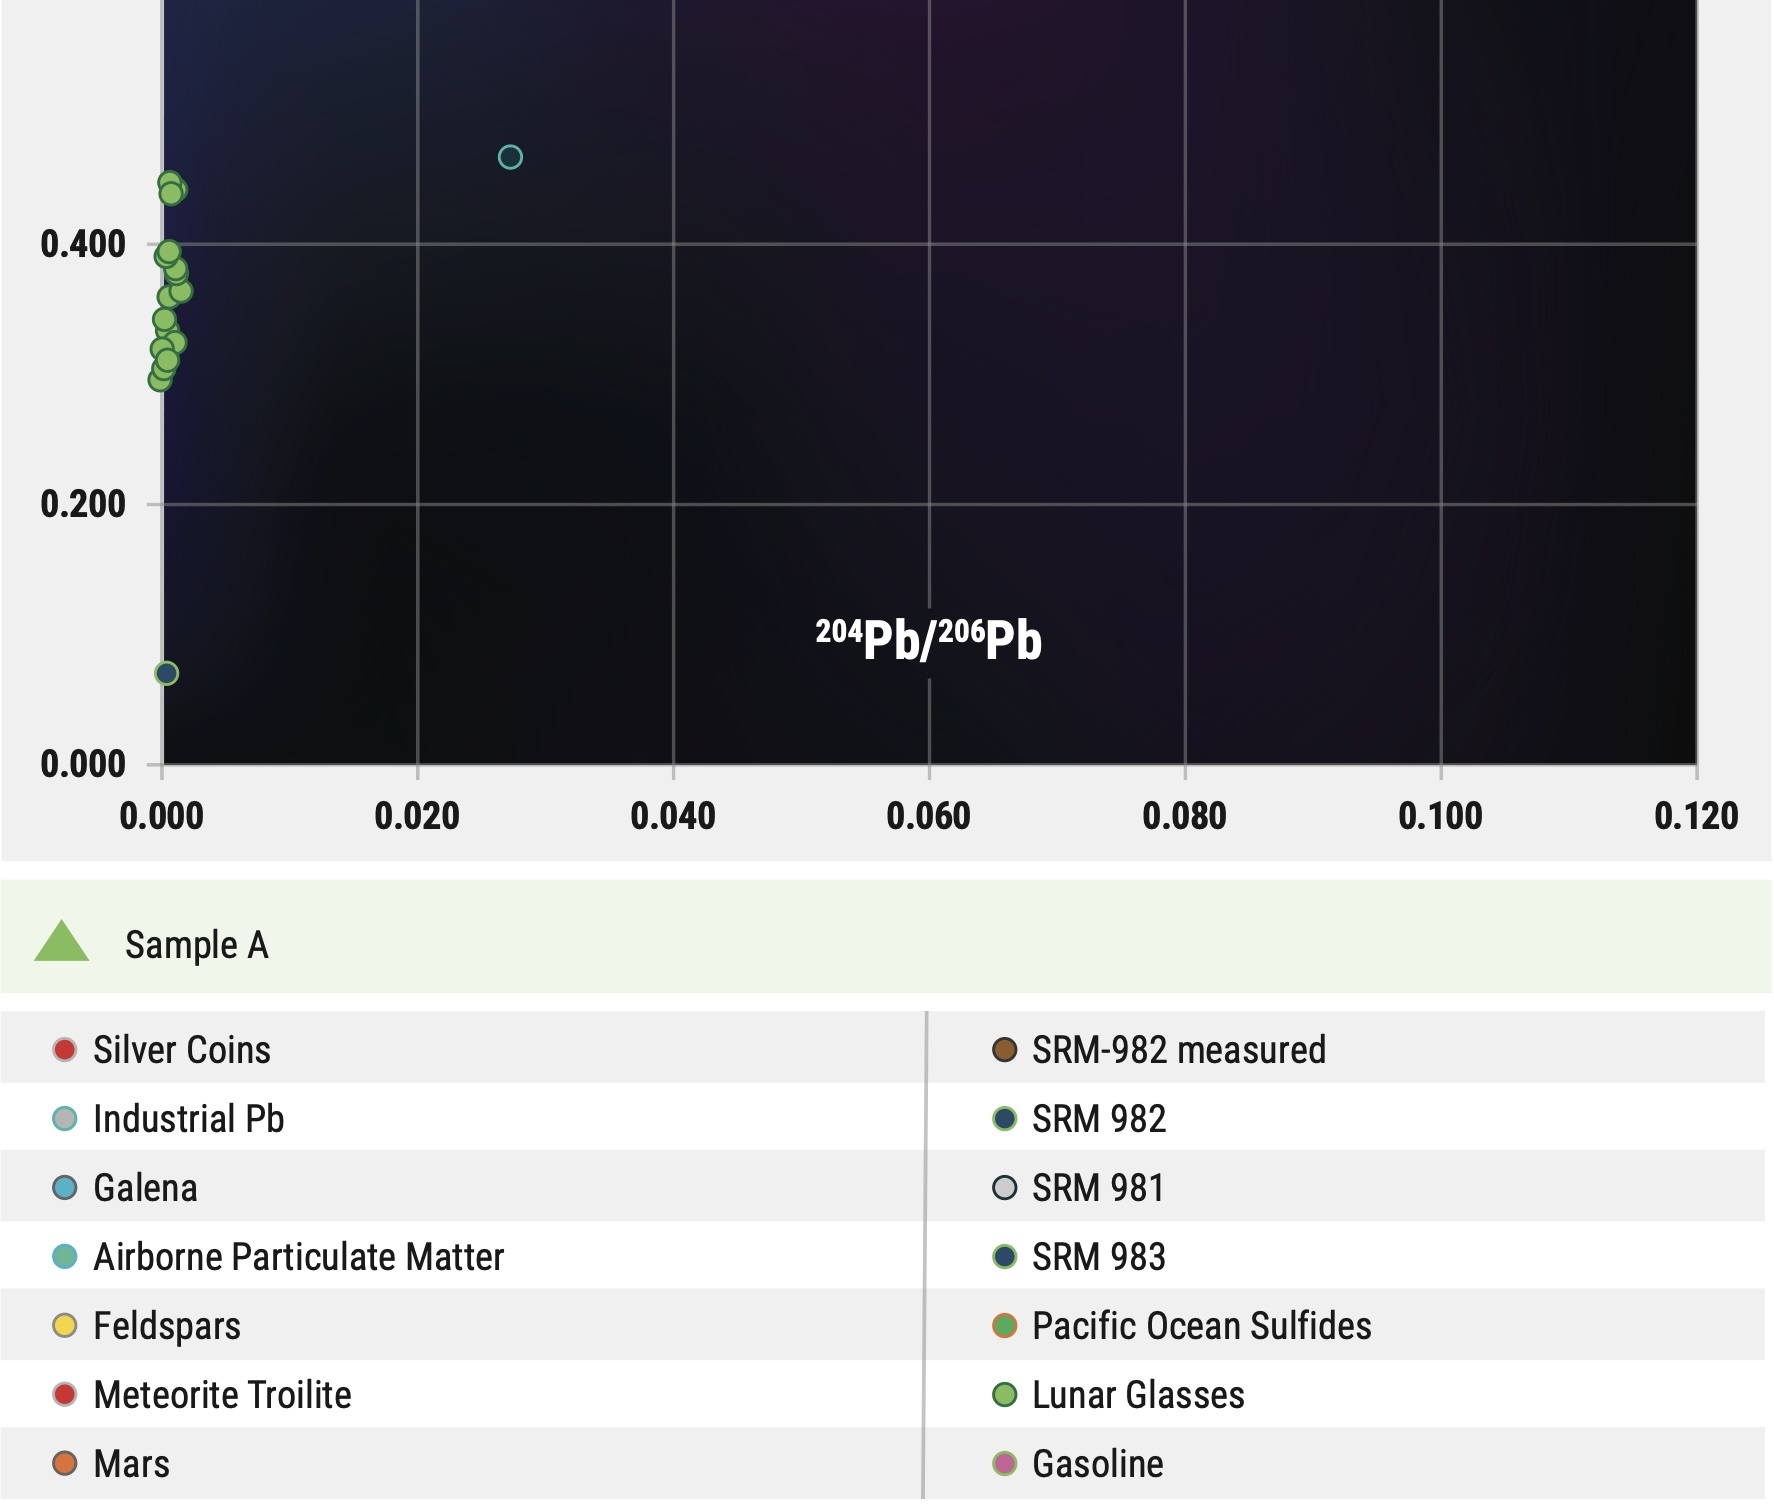The image size is (1774, 1506).
Task: Click the Galena legend marker
Action: pyautogui.click(x=65, y=1188)
